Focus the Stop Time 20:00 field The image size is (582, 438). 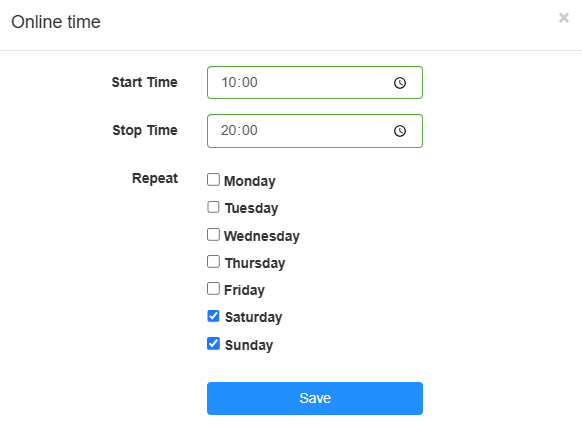(x=315, y=131)
